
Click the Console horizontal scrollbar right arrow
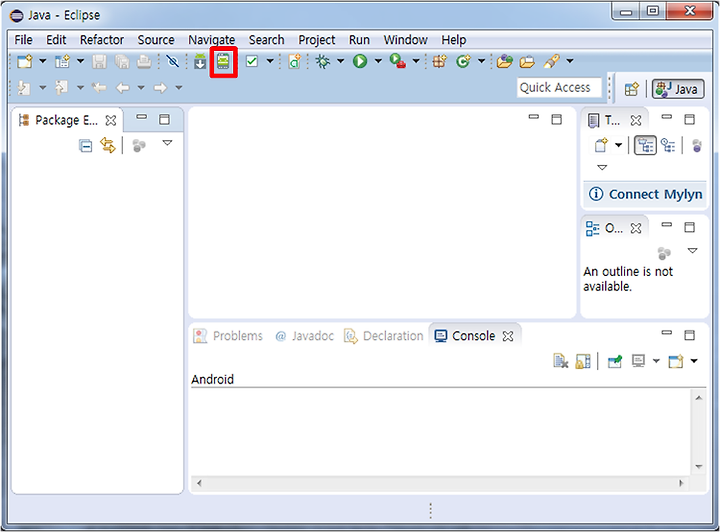[x=681, y=483]
